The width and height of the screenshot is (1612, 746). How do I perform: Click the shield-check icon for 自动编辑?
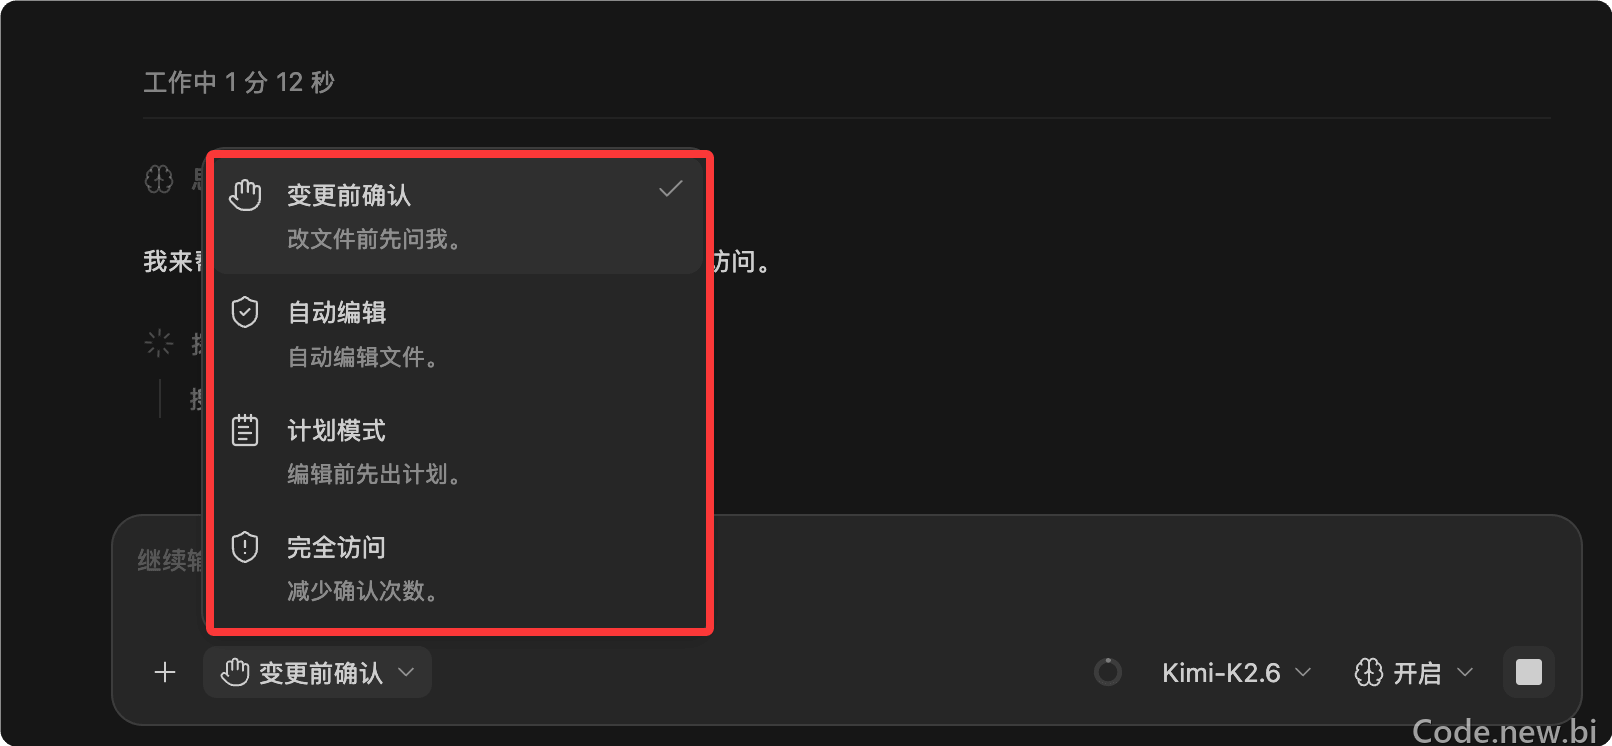[x=245, y=312]
